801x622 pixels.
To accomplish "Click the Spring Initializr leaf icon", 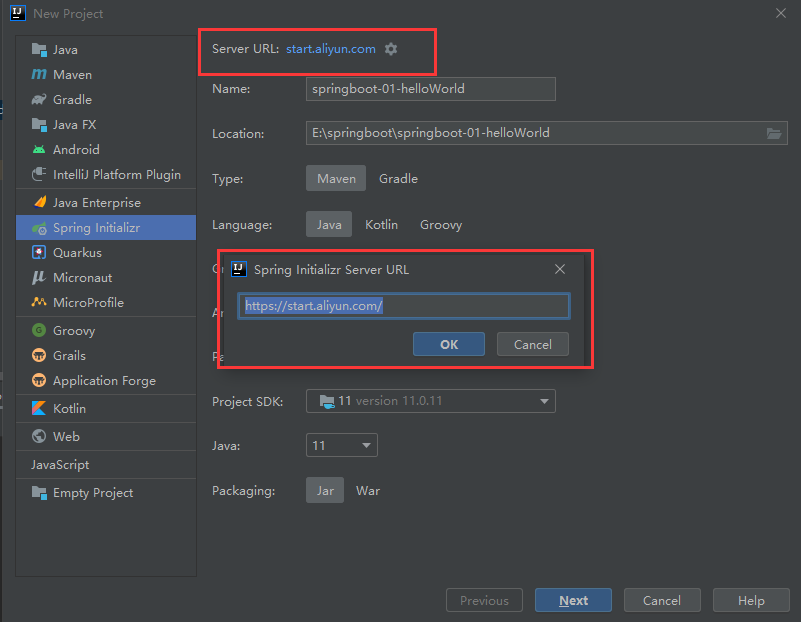I will pyautogui.click(x=39, y=228).
